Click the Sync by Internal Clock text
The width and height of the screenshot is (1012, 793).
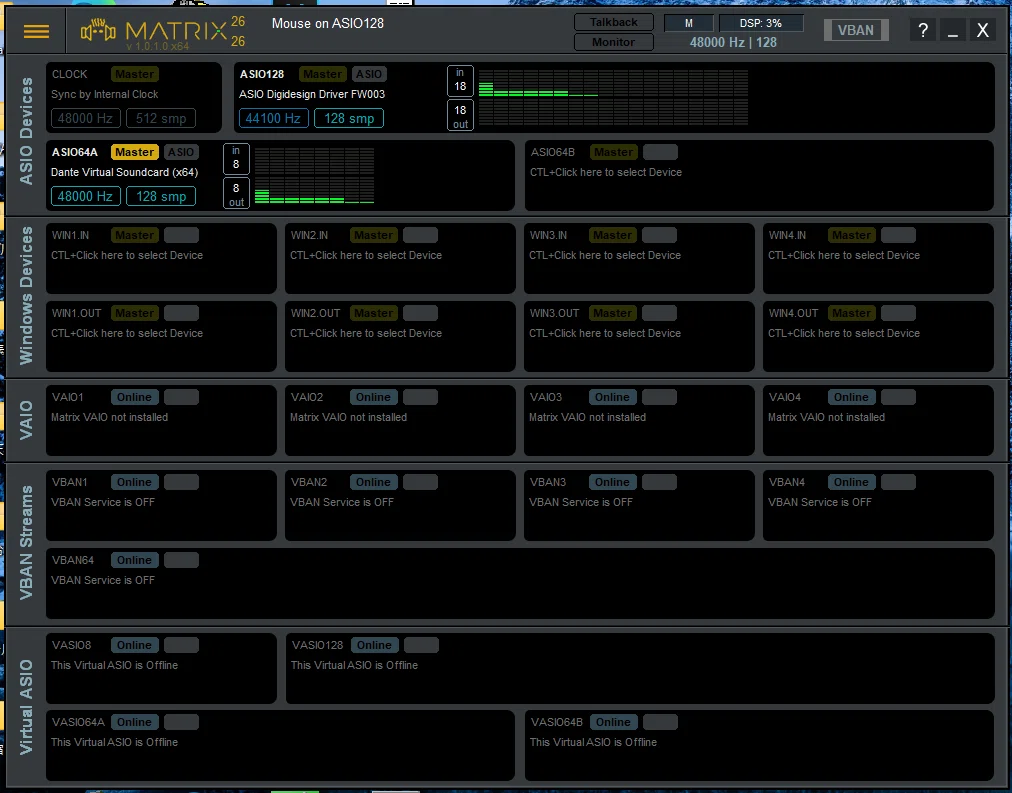click(x=105, y=94)
